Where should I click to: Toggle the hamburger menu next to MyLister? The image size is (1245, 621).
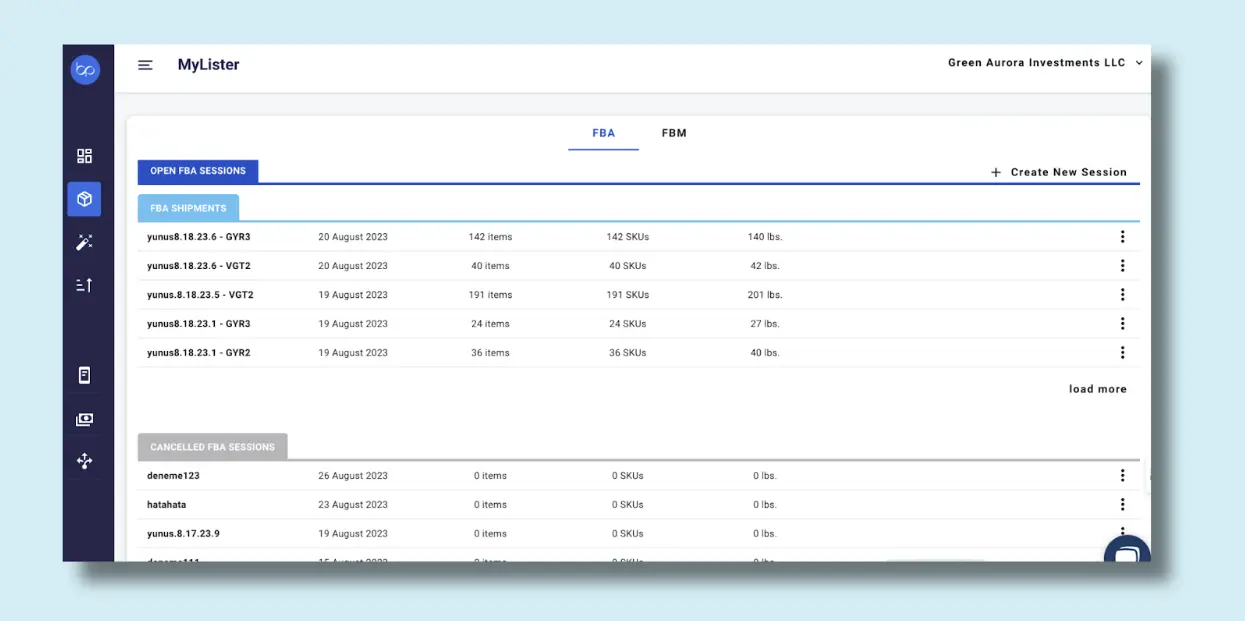click(145, 65)
